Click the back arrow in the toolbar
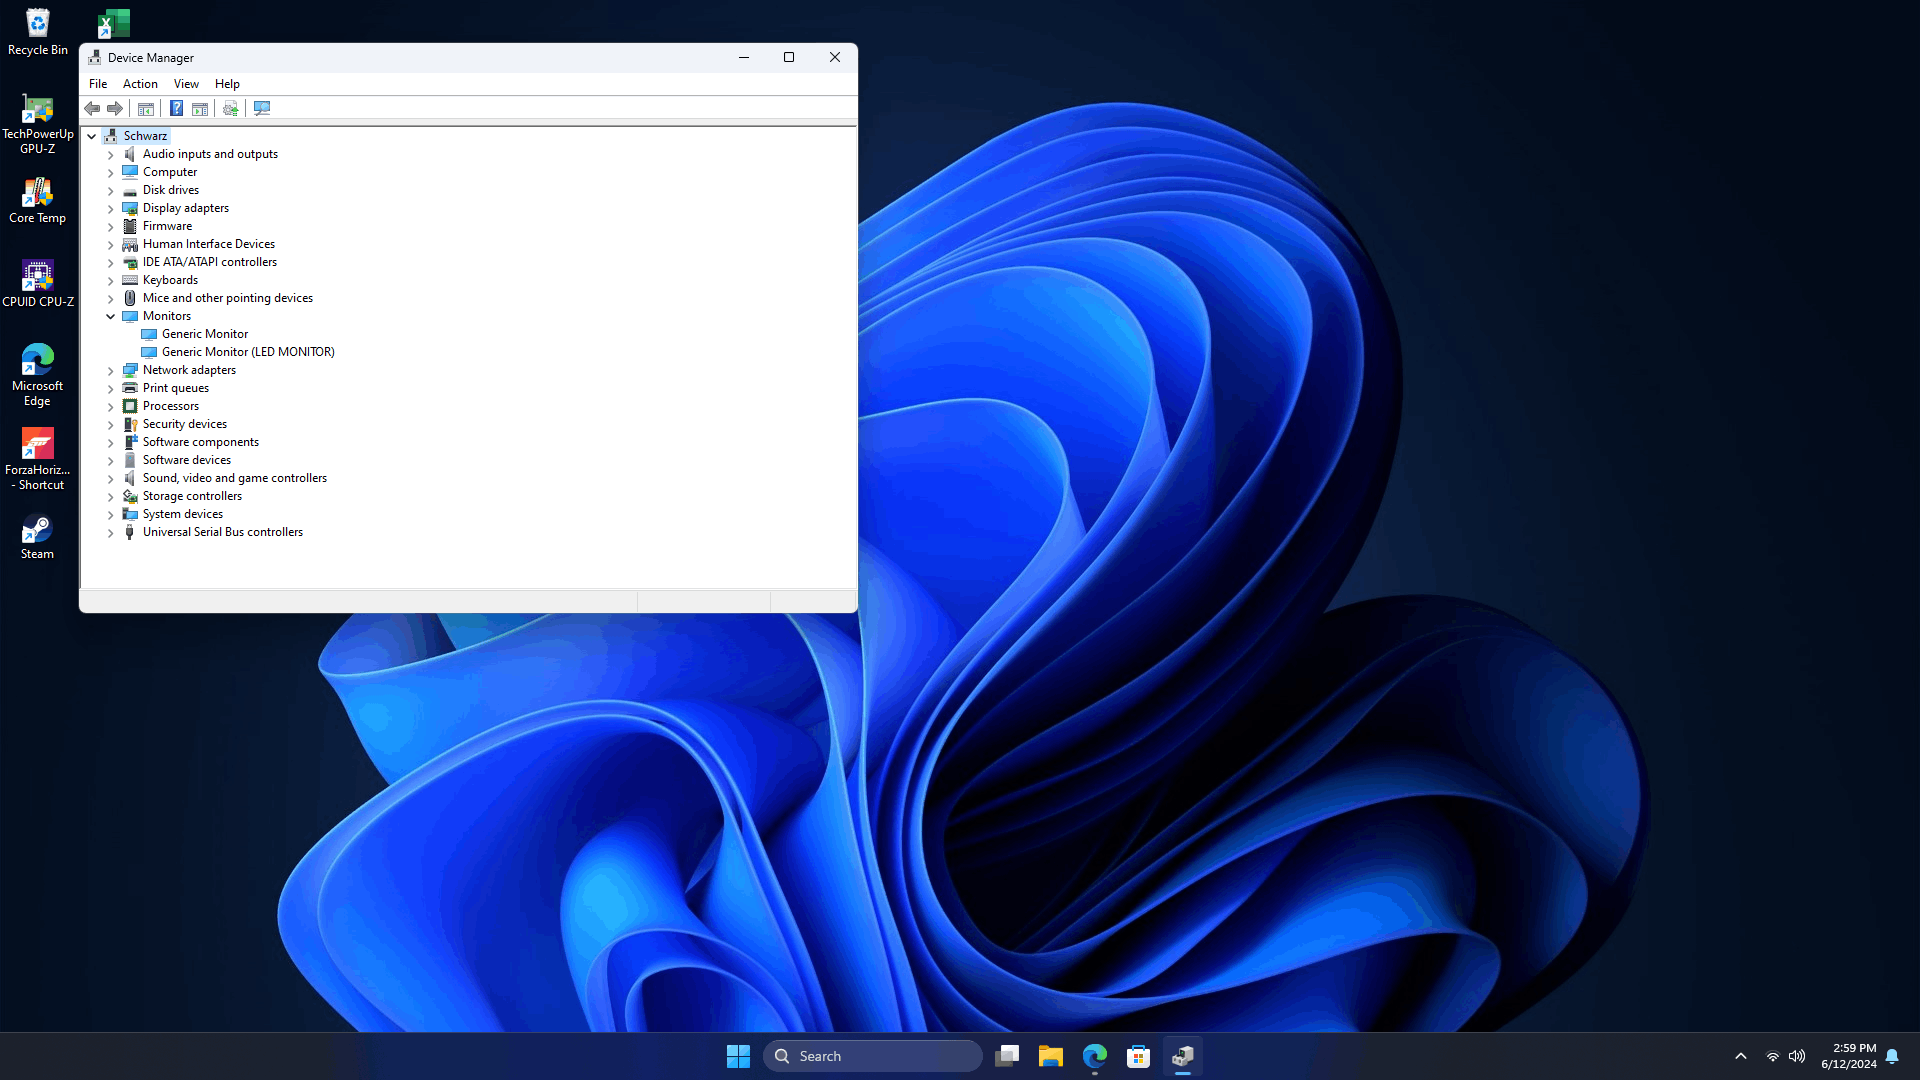 click(92, 108)
